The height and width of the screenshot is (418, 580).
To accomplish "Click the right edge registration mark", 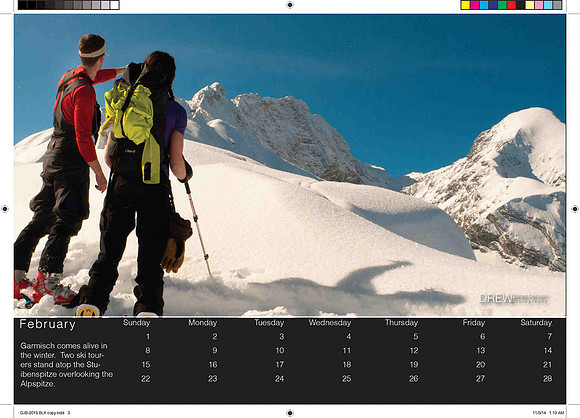I will click(x=575, y=209).
